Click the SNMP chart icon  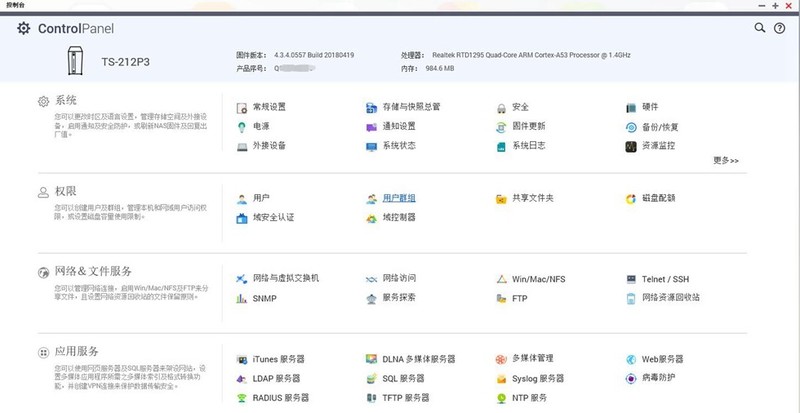[x=242, y=299]
